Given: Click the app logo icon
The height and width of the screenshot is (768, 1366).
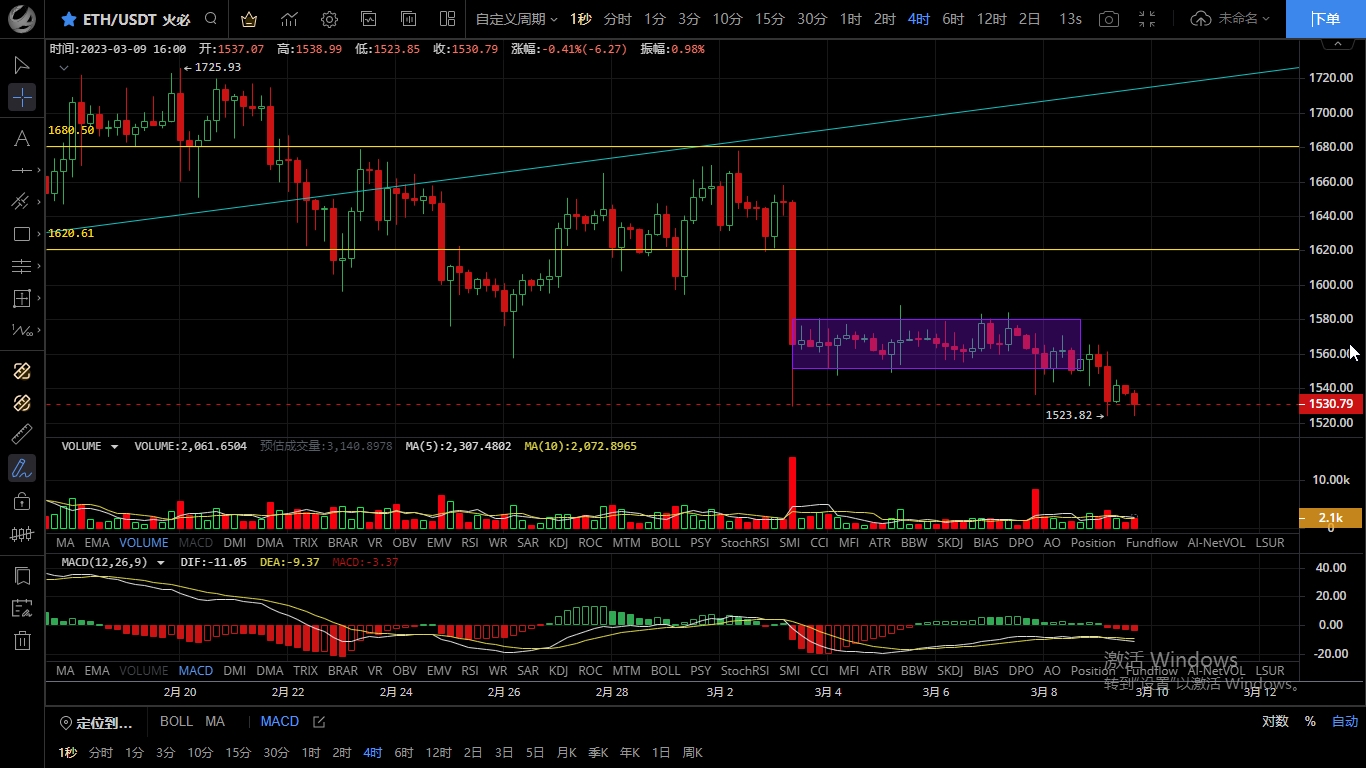Looking at the screenshot, I should (x=22, y=19).
